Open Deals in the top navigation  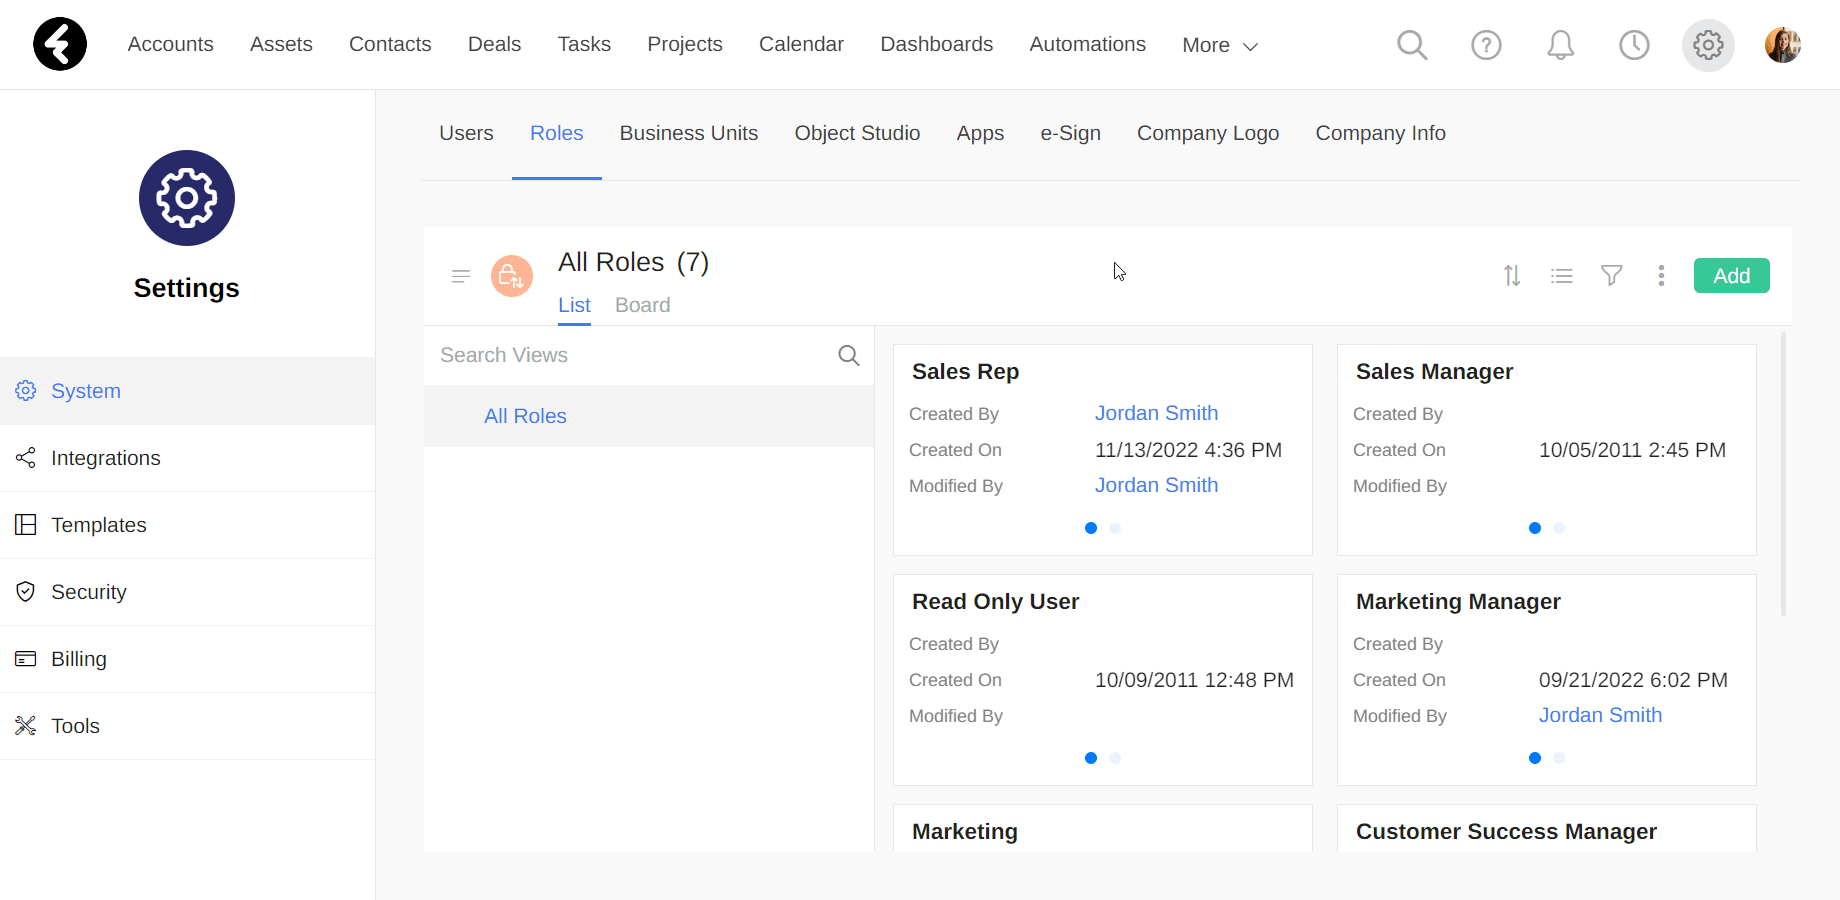[x=494, y=44]
